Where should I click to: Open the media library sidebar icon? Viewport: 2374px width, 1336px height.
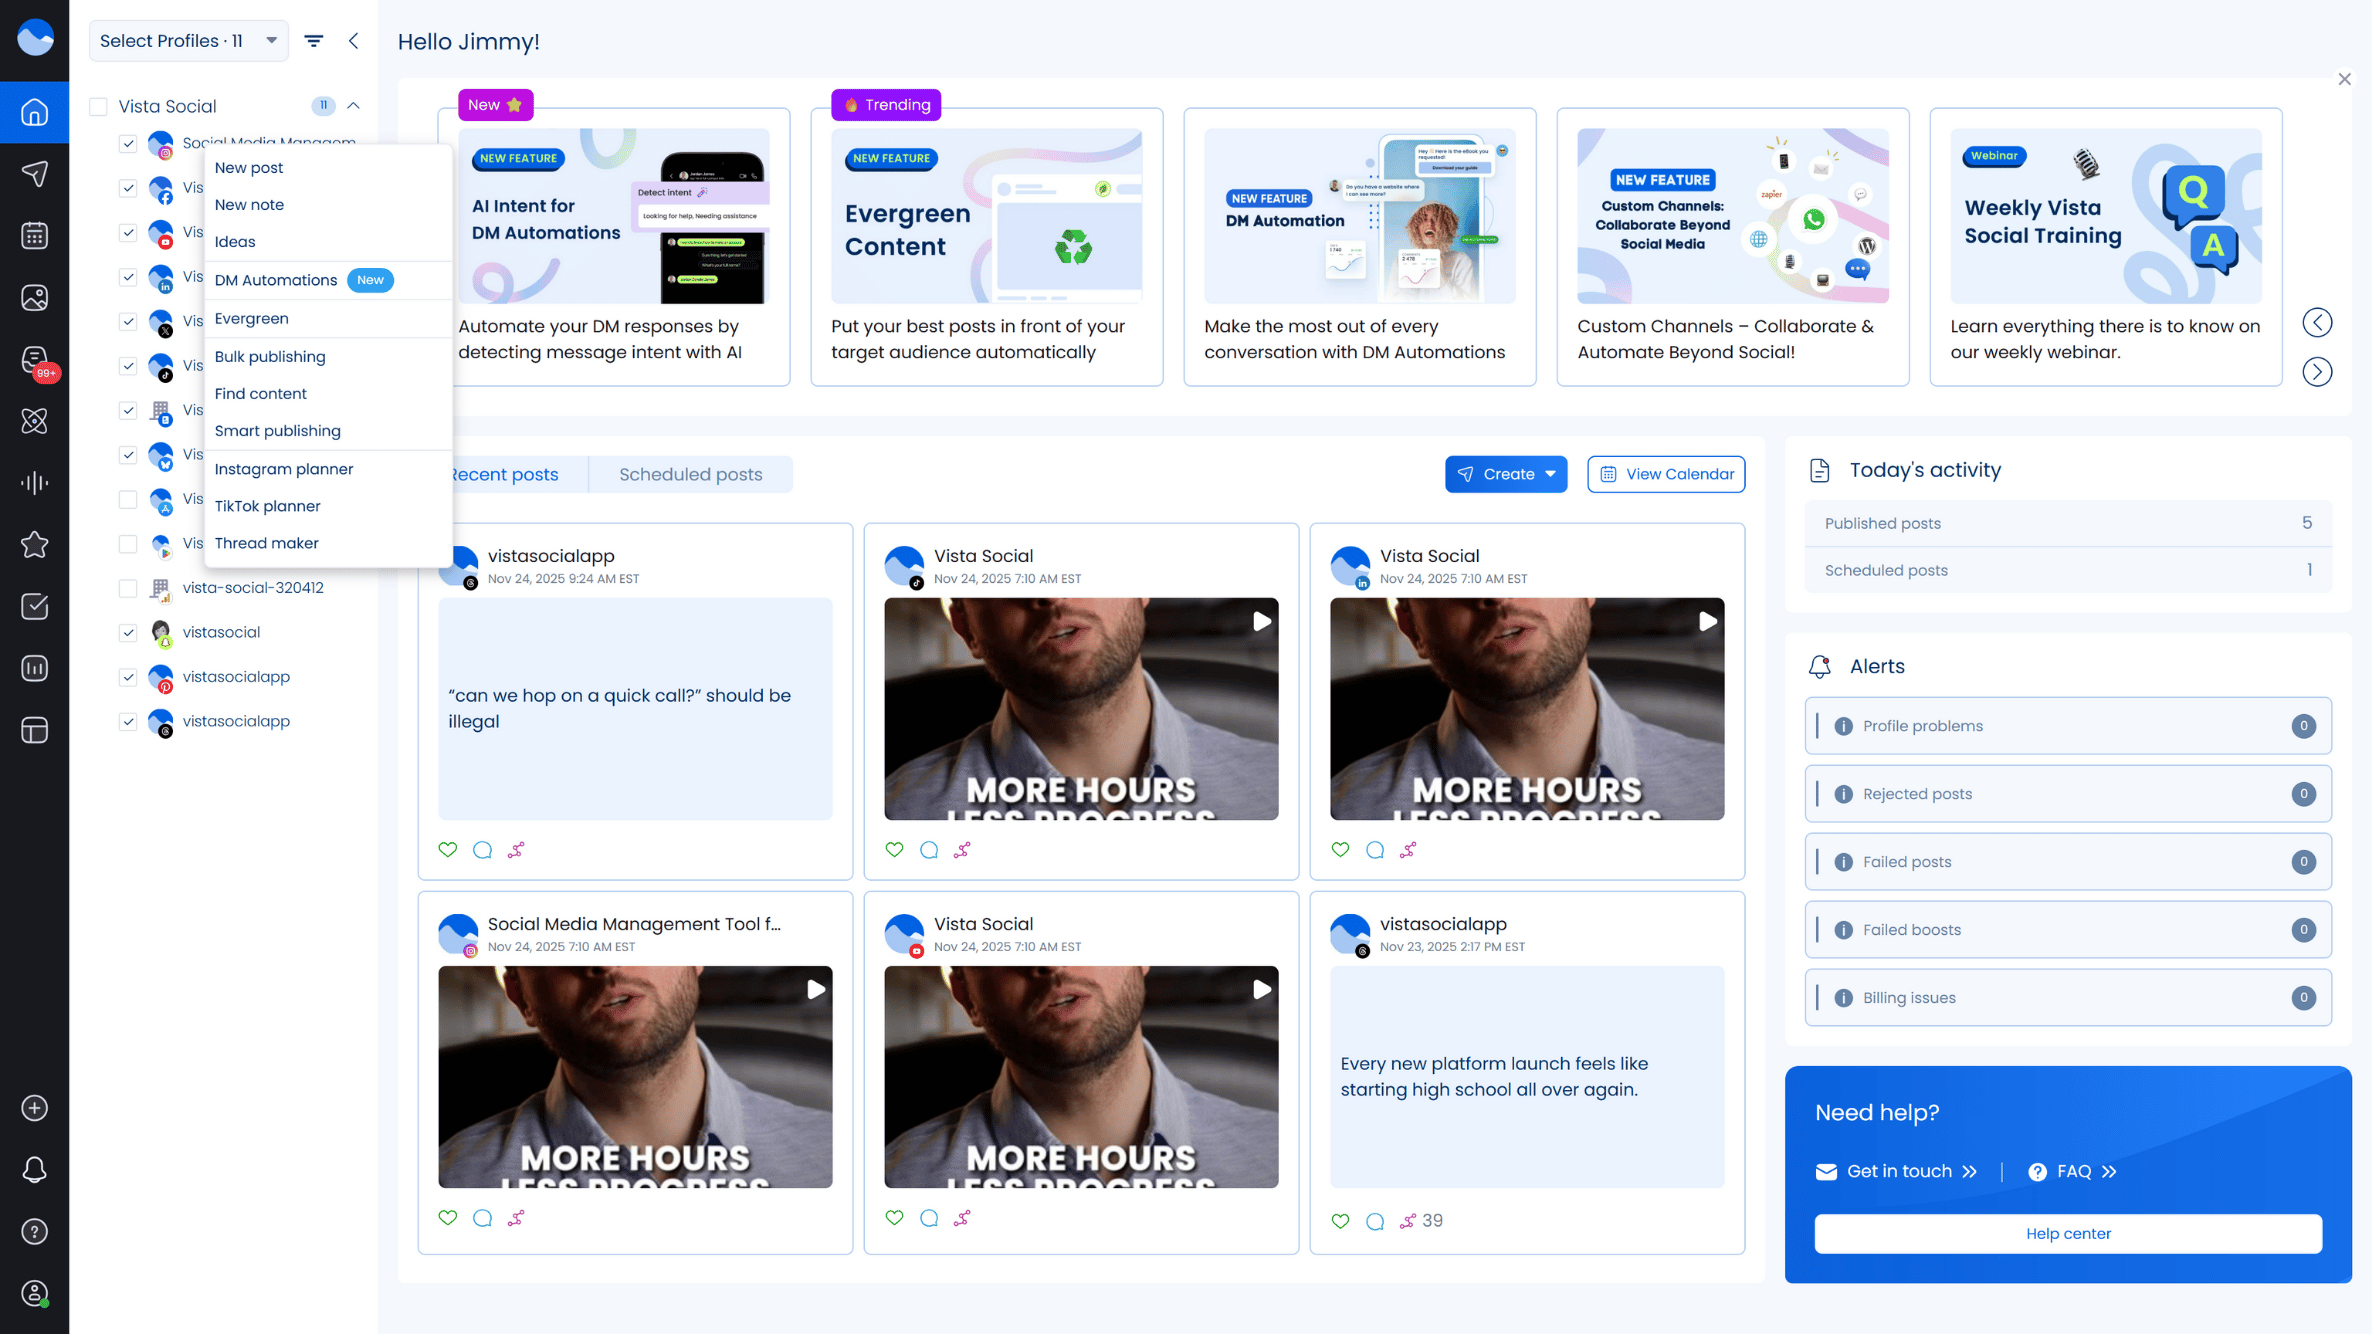point(34,298)
